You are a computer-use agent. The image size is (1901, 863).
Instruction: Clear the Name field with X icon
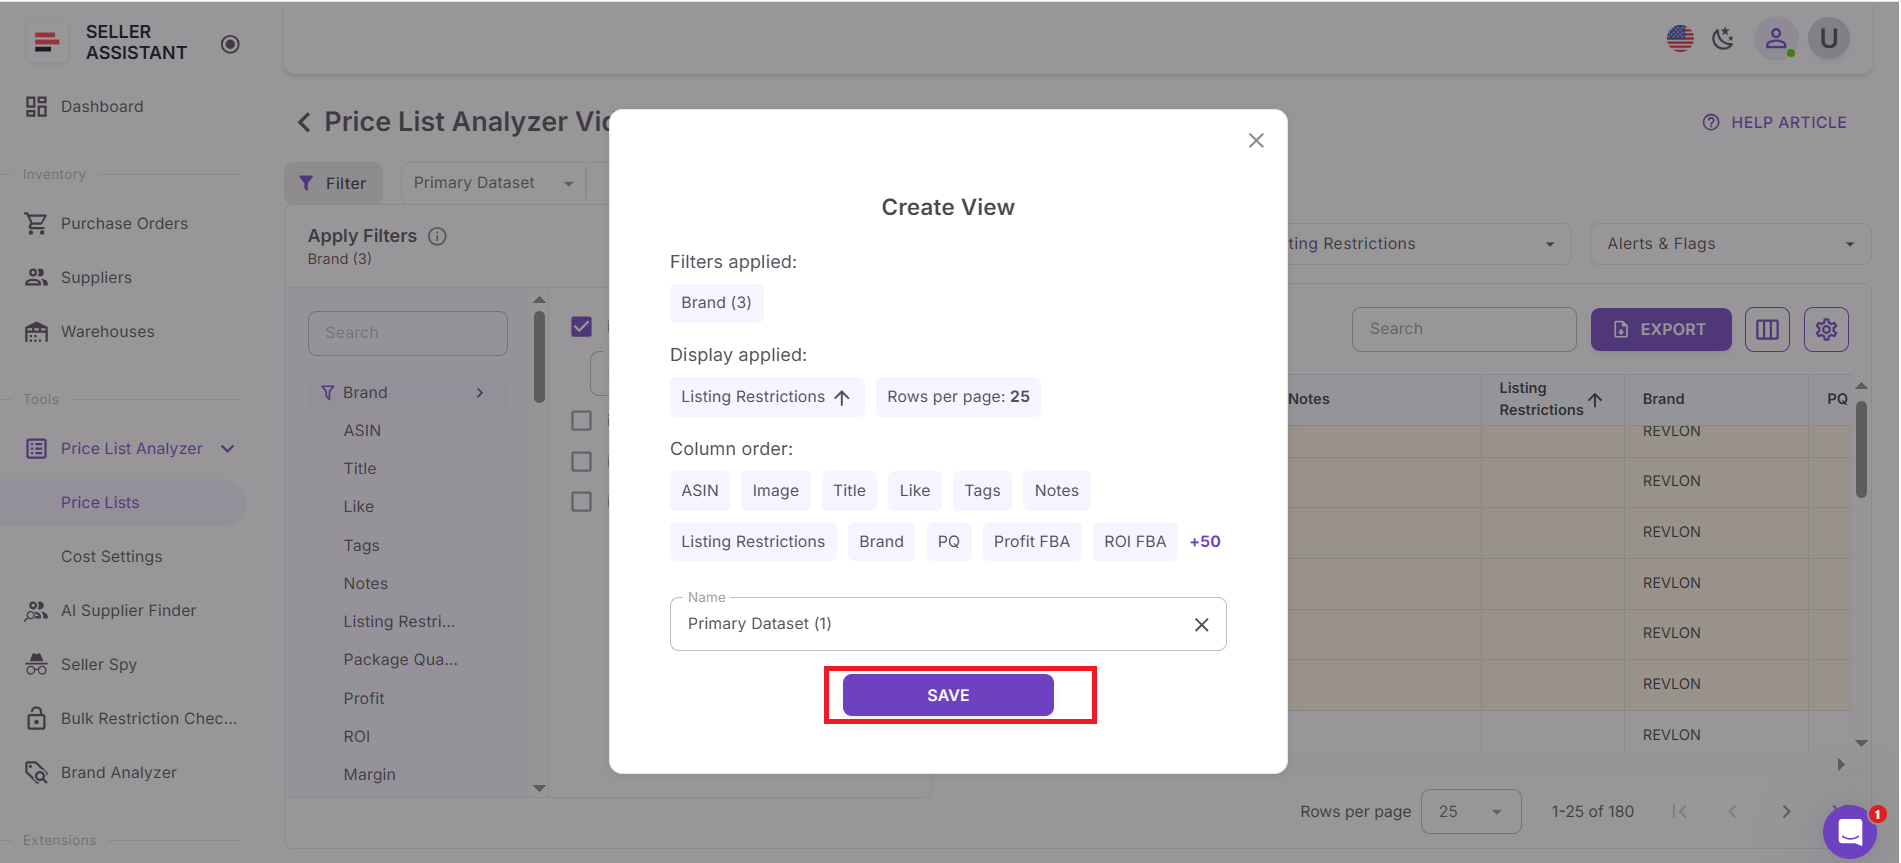[1201, 624]
